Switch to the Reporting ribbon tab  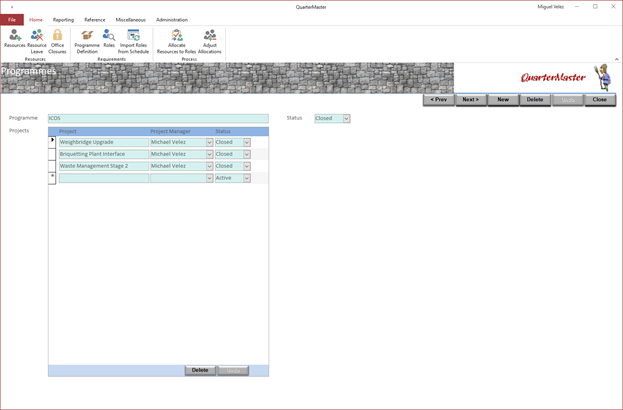click(x=63, y=19)
